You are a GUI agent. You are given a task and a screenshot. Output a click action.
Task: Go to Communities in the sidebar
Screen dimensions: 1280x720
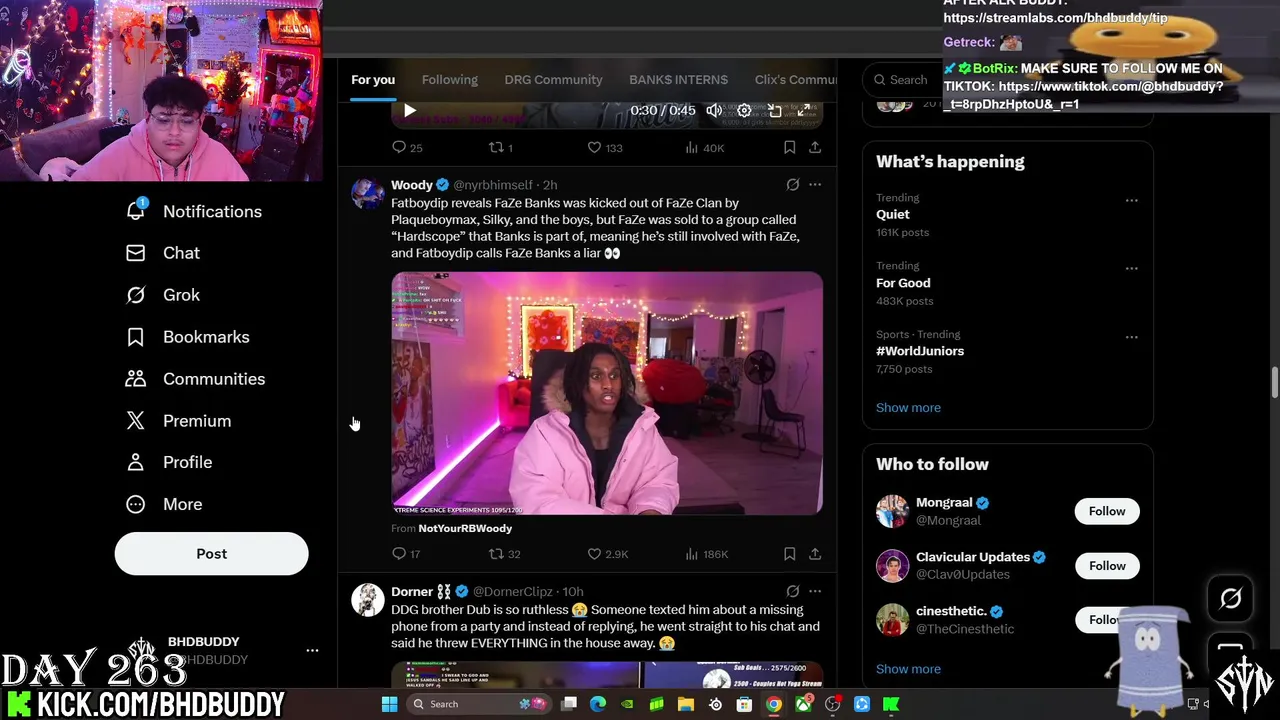pyautogui.click(x=195, y=379)
